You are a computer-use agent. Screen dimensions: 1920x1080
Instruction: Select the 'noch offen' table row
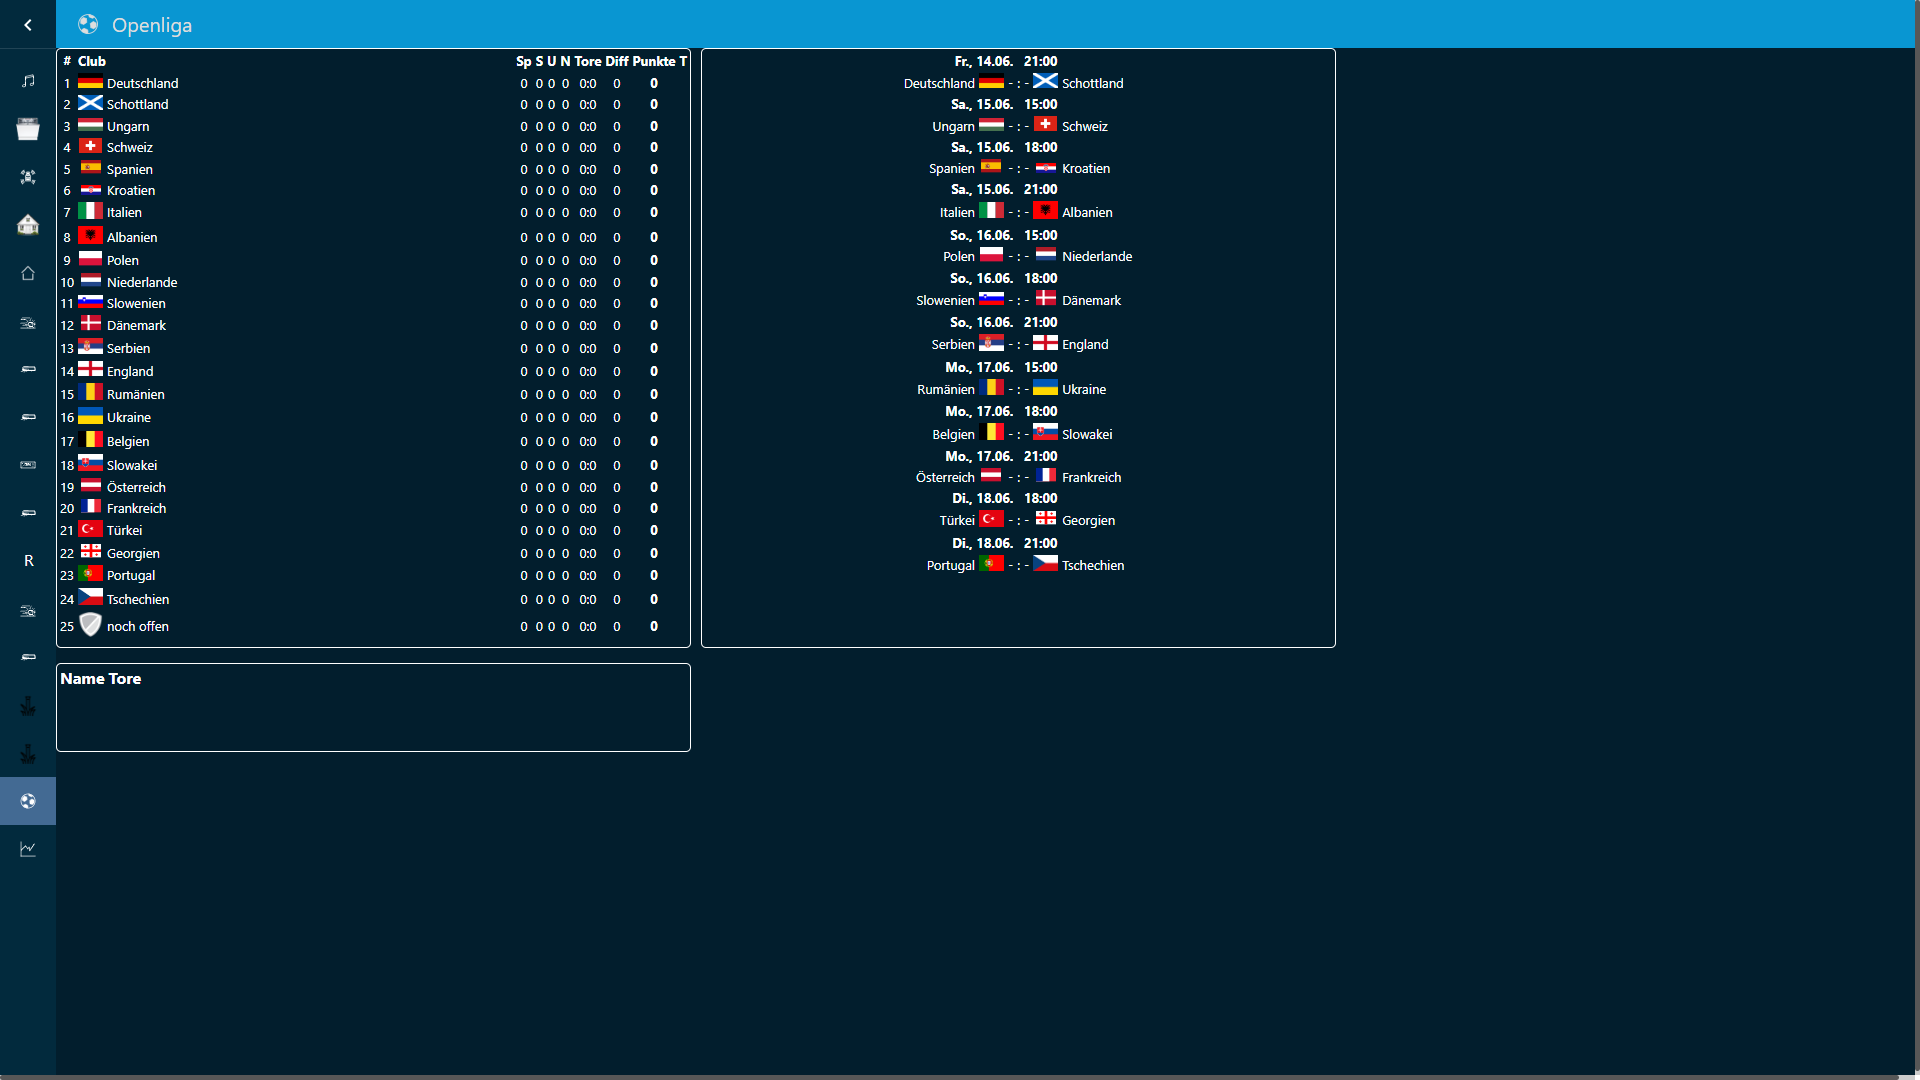click(x=138, y=626)
